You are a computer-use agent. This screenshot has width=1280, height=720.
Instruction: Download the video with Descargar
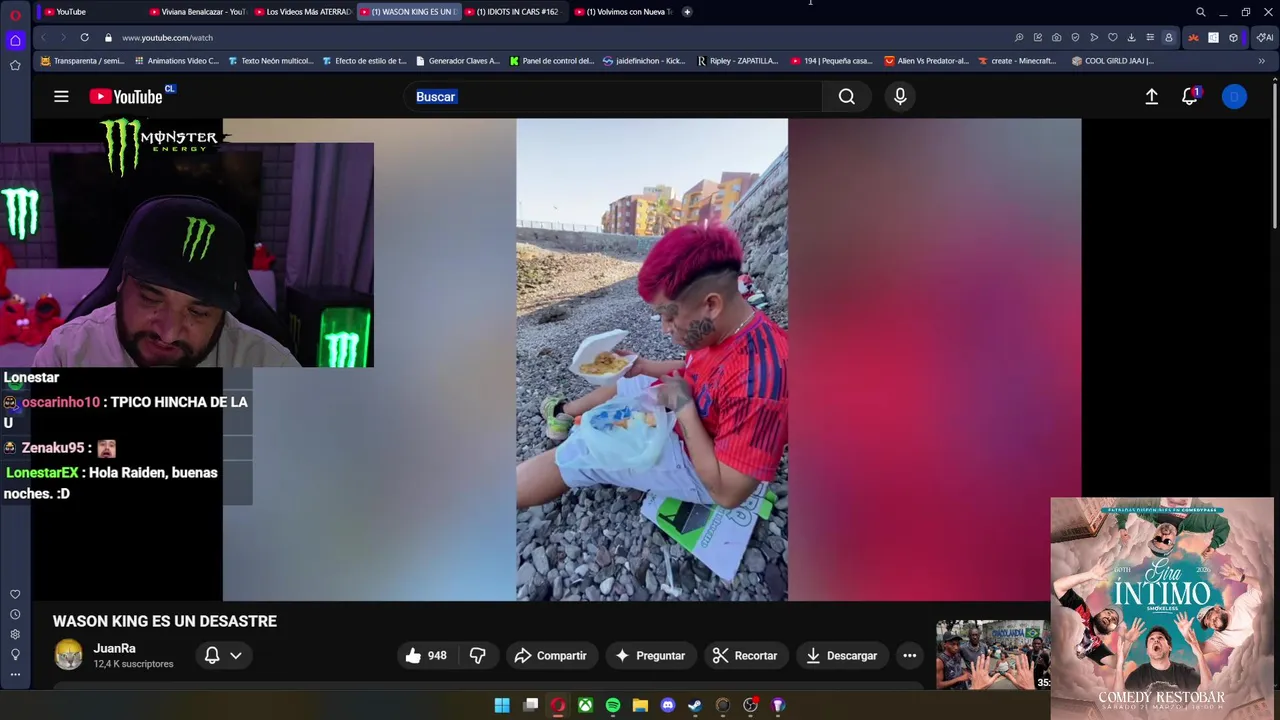[x=841, y=656]
